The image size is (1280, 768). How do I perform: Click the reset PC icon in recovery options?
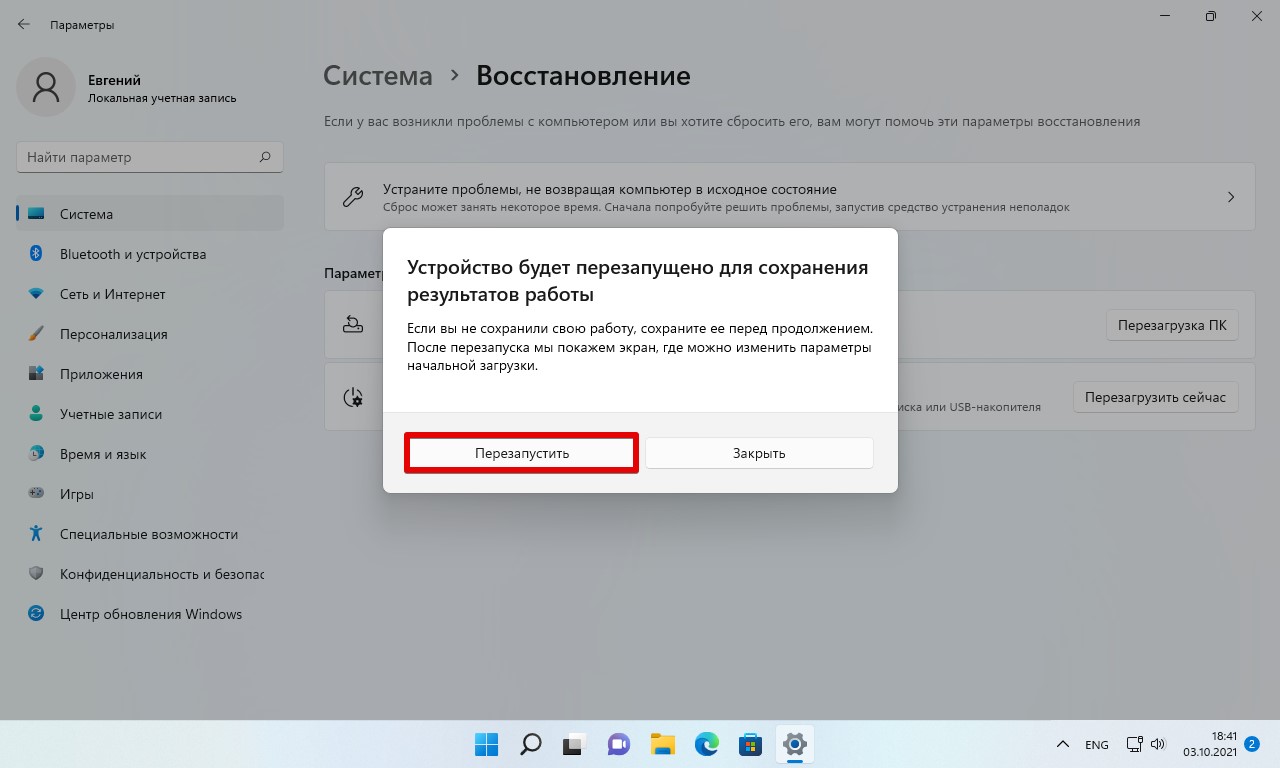[x=353, y=324]
